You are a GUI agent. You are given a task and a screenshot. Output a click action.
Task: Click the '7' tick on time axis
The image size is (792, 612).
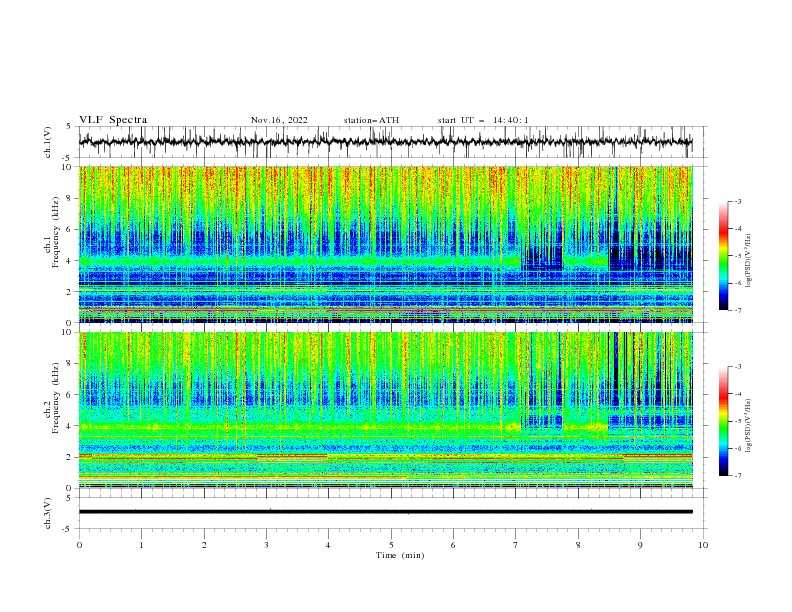click(x=516, y=545)
